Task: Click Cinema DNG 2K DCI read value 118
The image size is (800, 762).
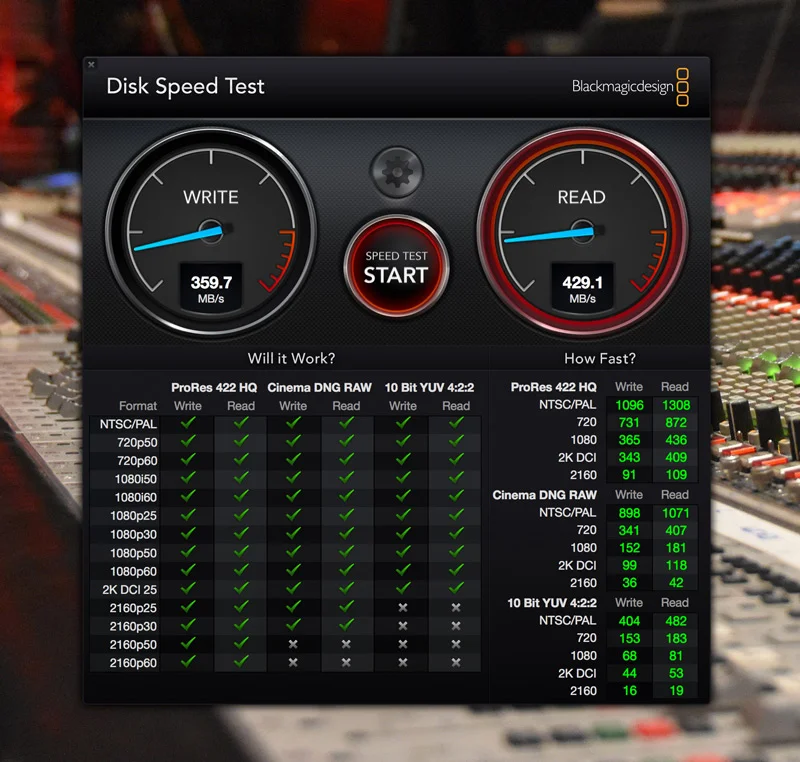Action: pyautogui.click(x=676, y=565)
